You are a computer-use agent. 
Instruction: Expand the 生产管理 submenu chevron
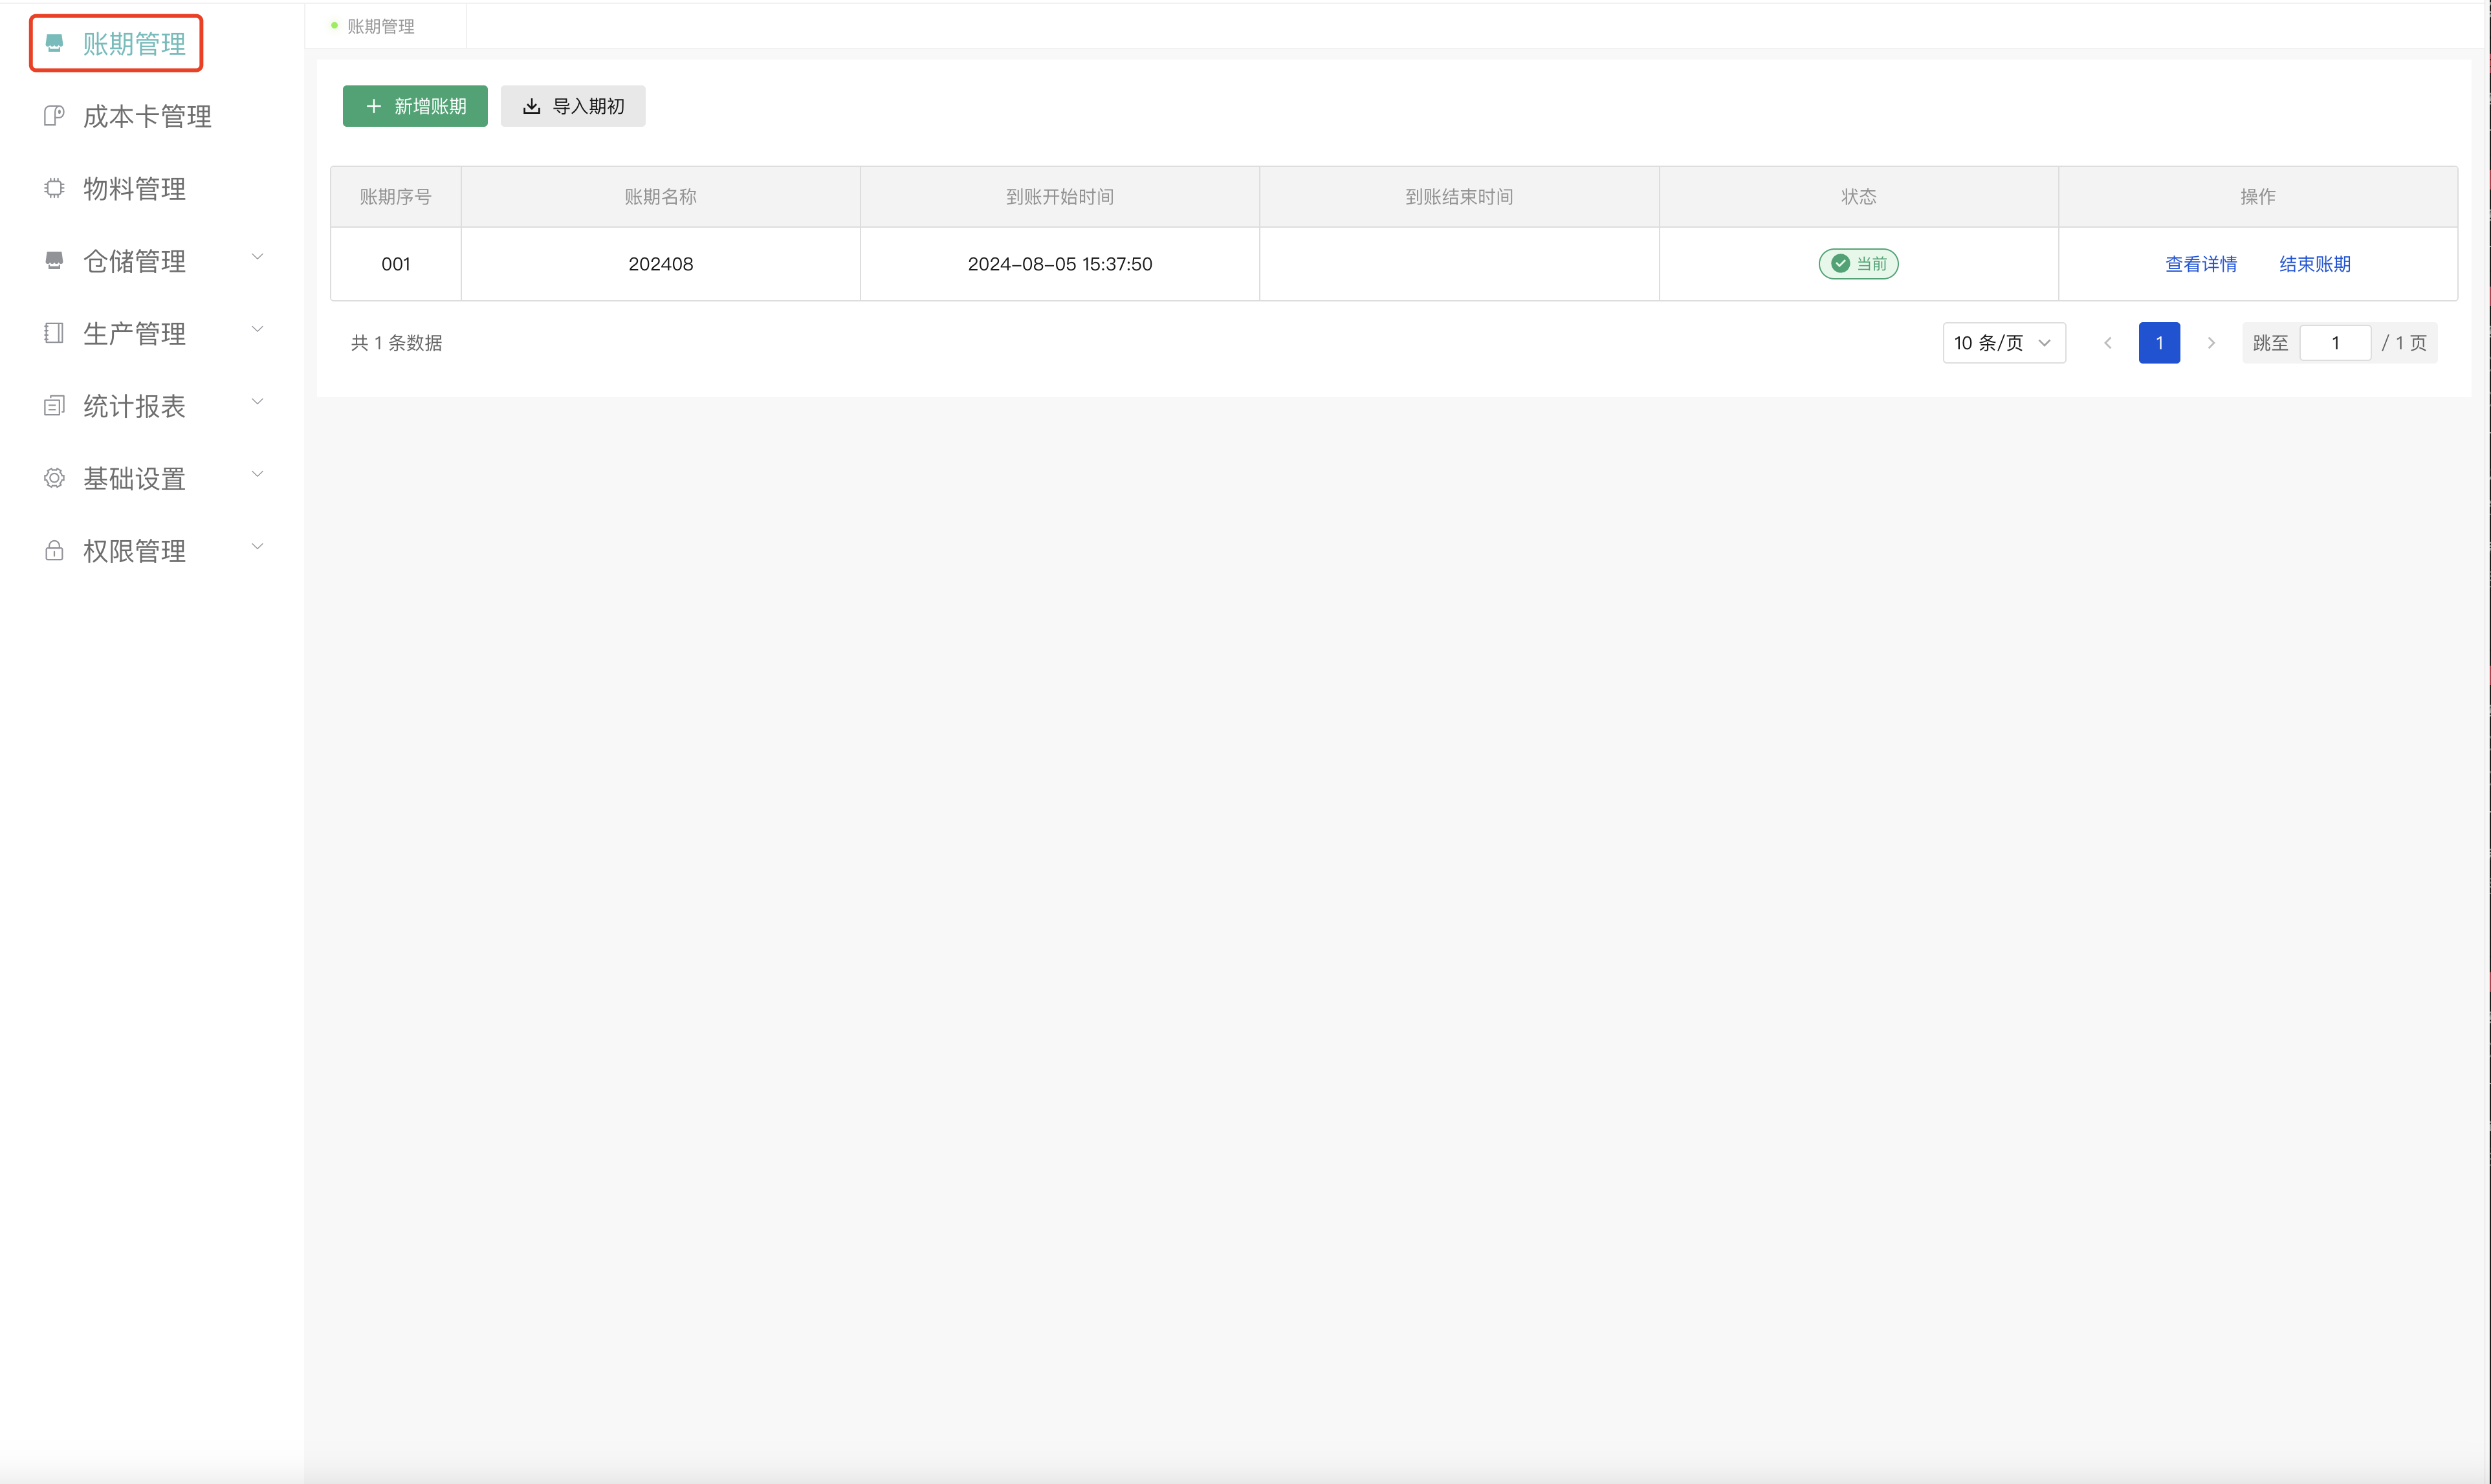pos(257,329)
